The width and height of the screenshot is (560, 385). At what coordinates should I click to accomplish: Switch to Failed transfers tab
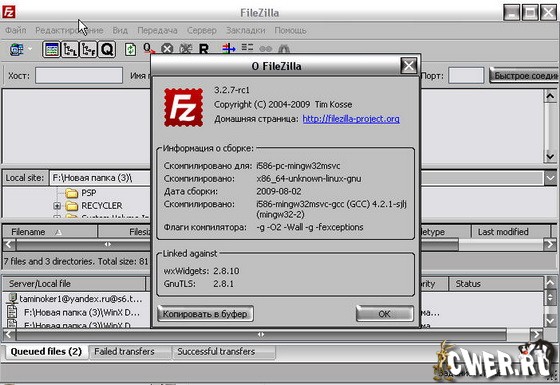(x=124, y=351)
